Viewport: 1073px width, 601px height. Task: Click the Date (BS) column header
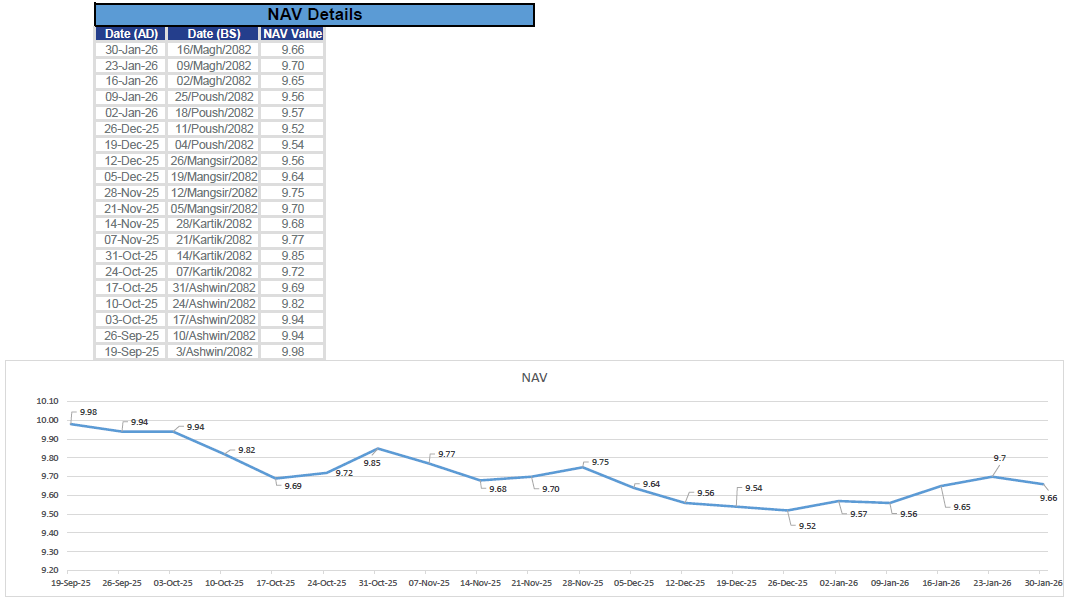[212, 33]
